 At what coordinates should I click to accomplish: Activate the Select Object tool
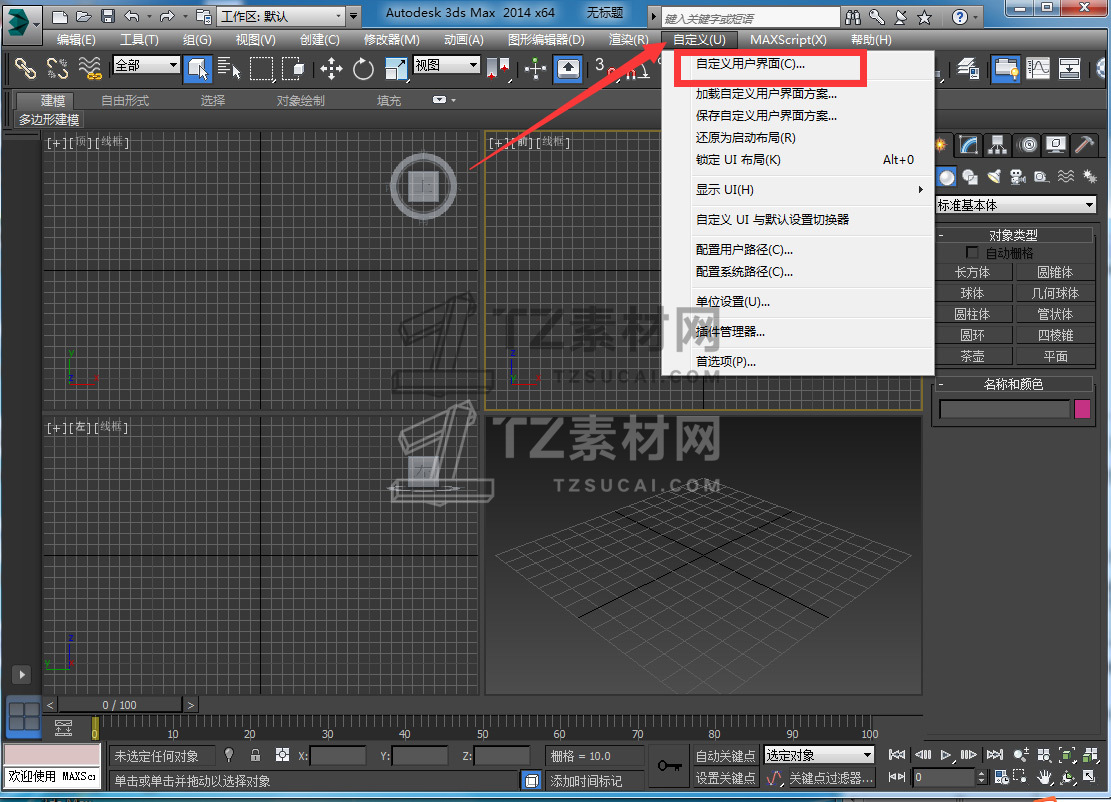pos(198,69)
